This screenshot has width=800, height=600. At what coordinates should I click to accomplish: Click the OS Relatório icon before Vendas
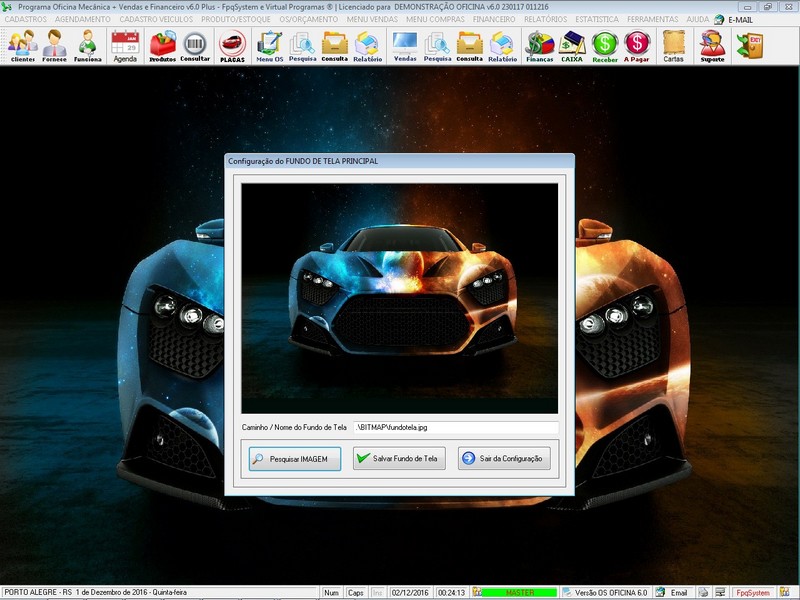[367, 46]
